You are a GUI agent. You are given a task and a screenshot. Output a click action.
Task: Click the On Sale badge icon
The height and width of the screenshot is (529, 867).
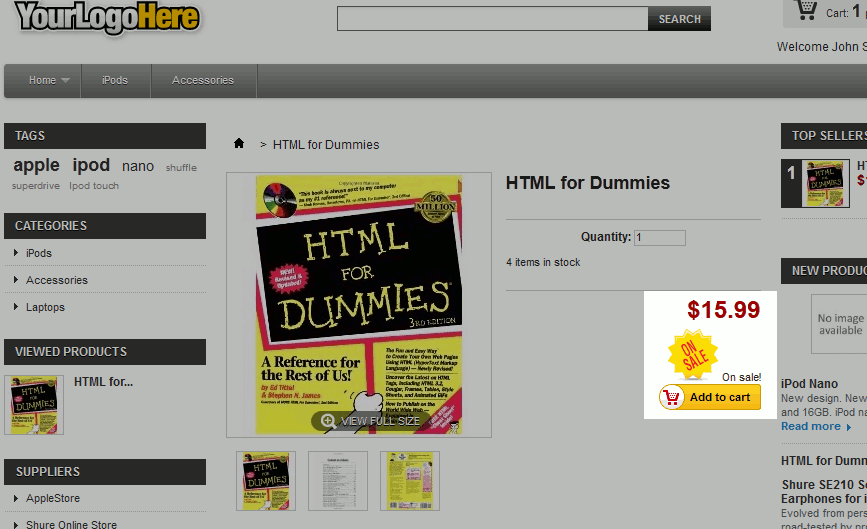[x=692, y=355]
